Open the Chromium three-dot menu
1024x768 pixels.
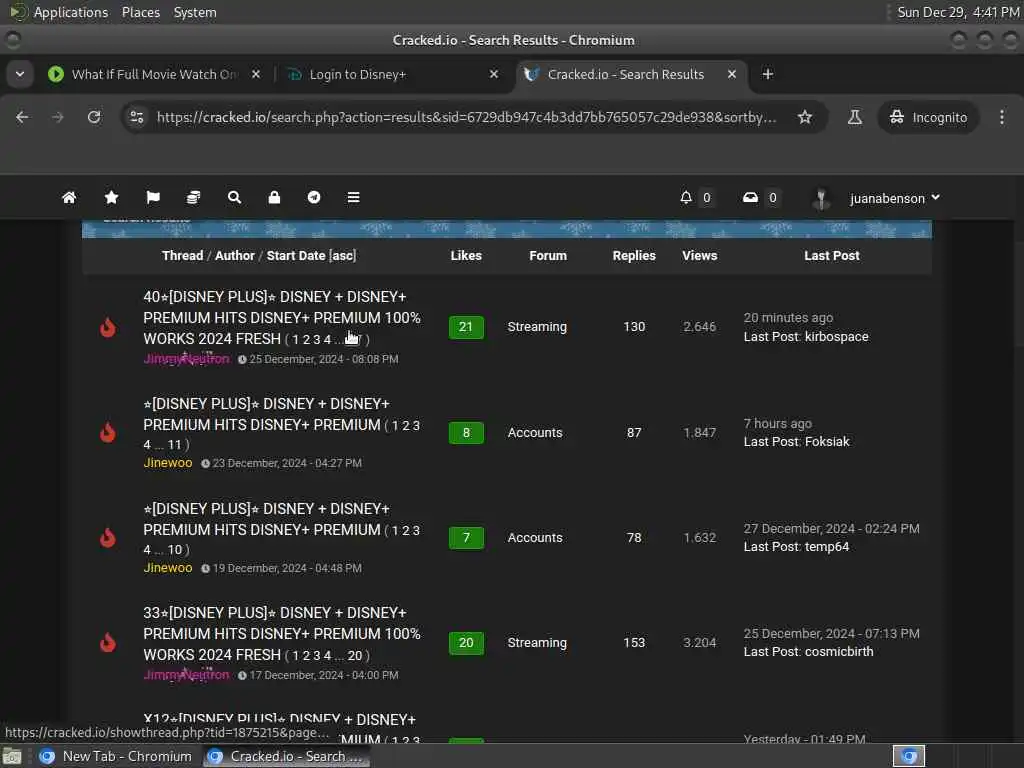[x=1002, y=117]
